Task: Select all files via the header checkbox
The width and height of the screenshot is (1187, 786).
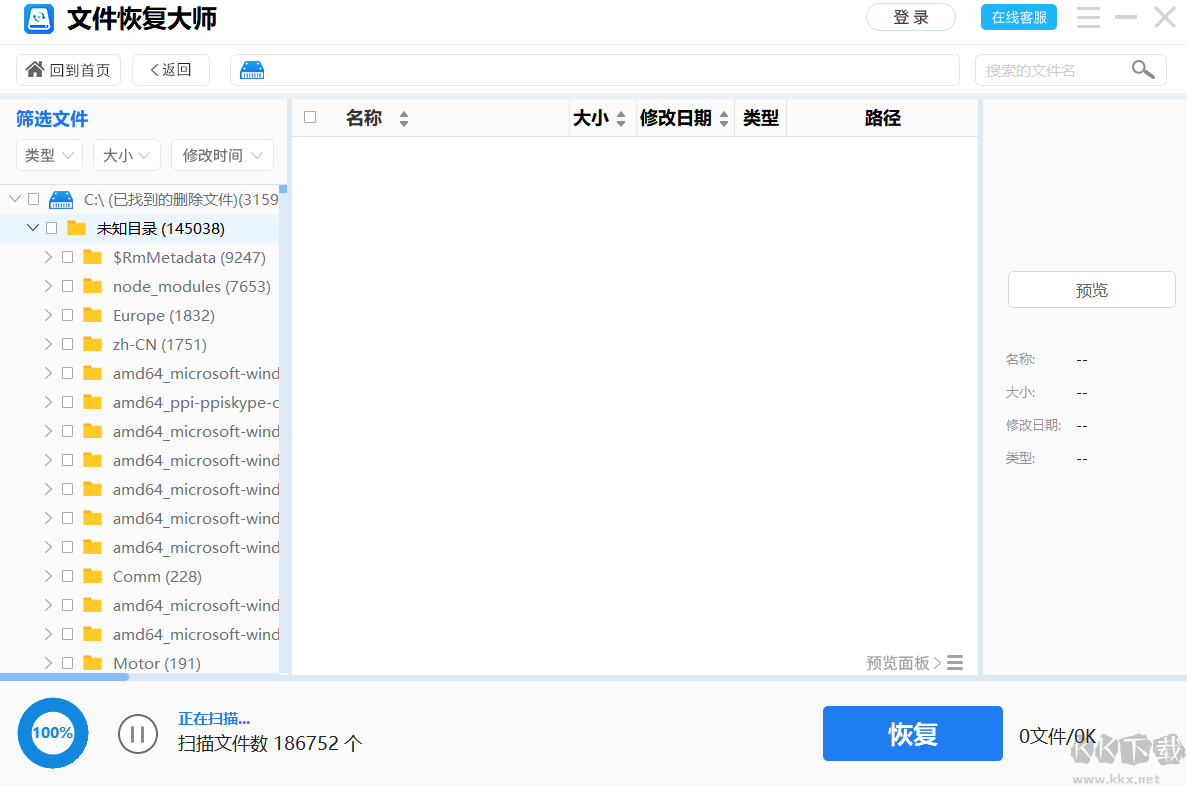Action: 310,116
